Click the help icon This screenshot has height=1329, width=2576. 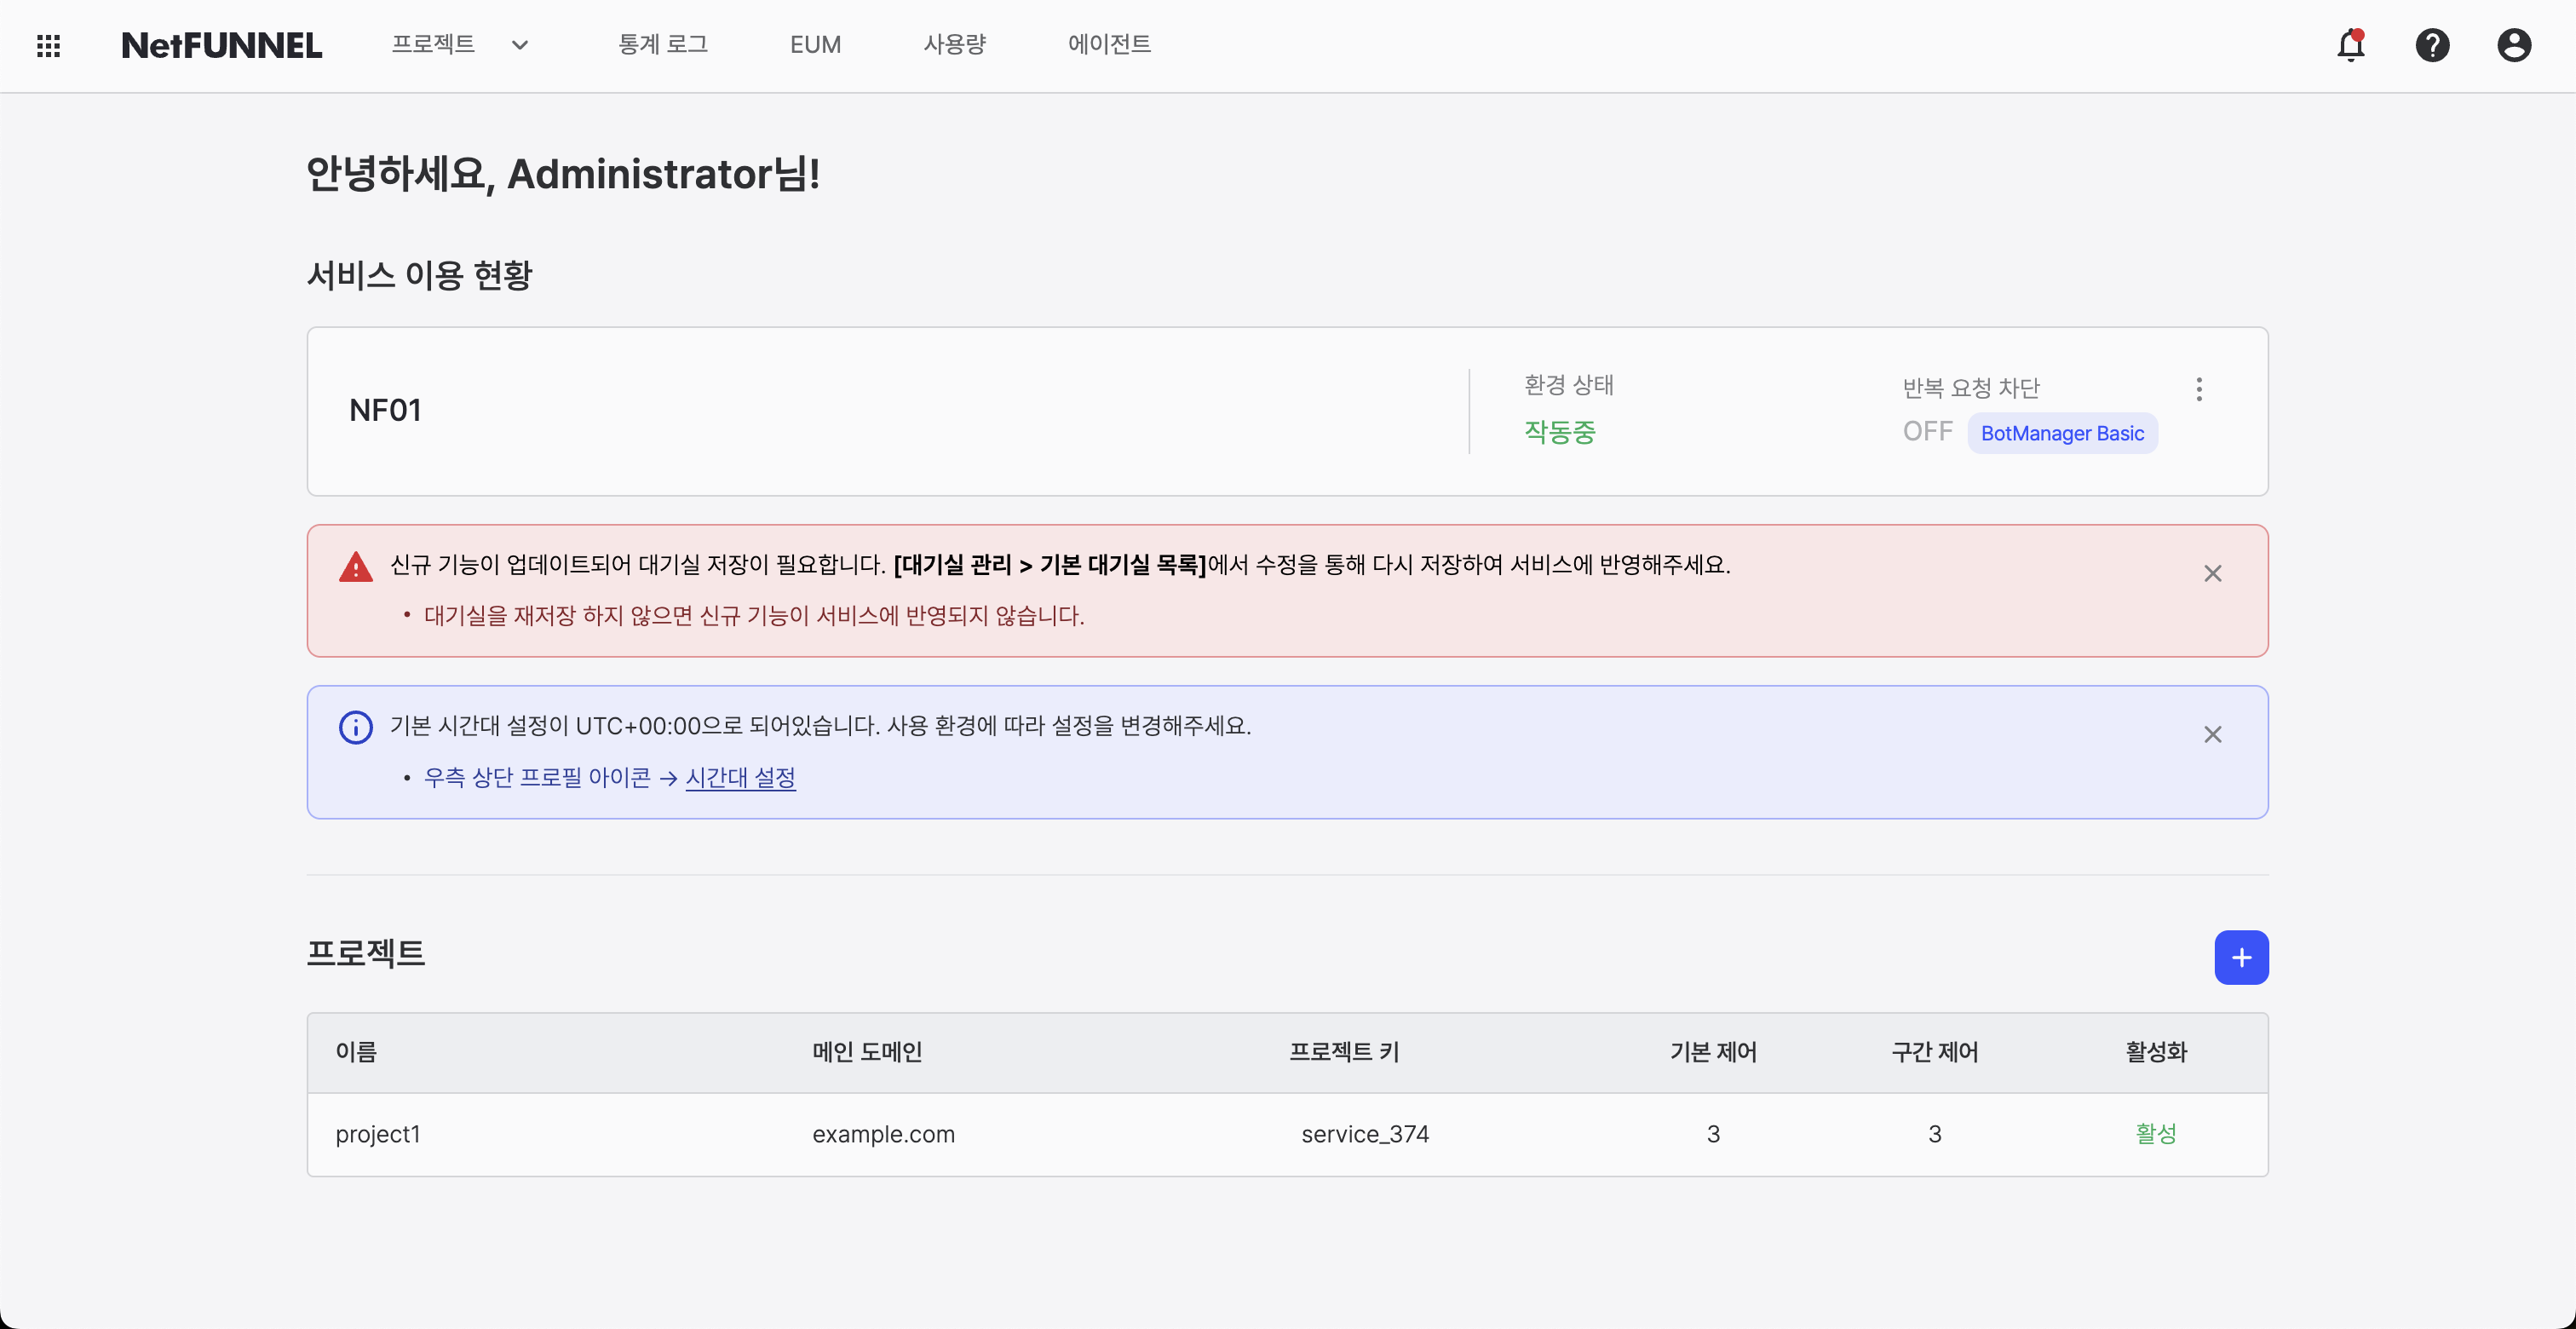[2433, 45]
